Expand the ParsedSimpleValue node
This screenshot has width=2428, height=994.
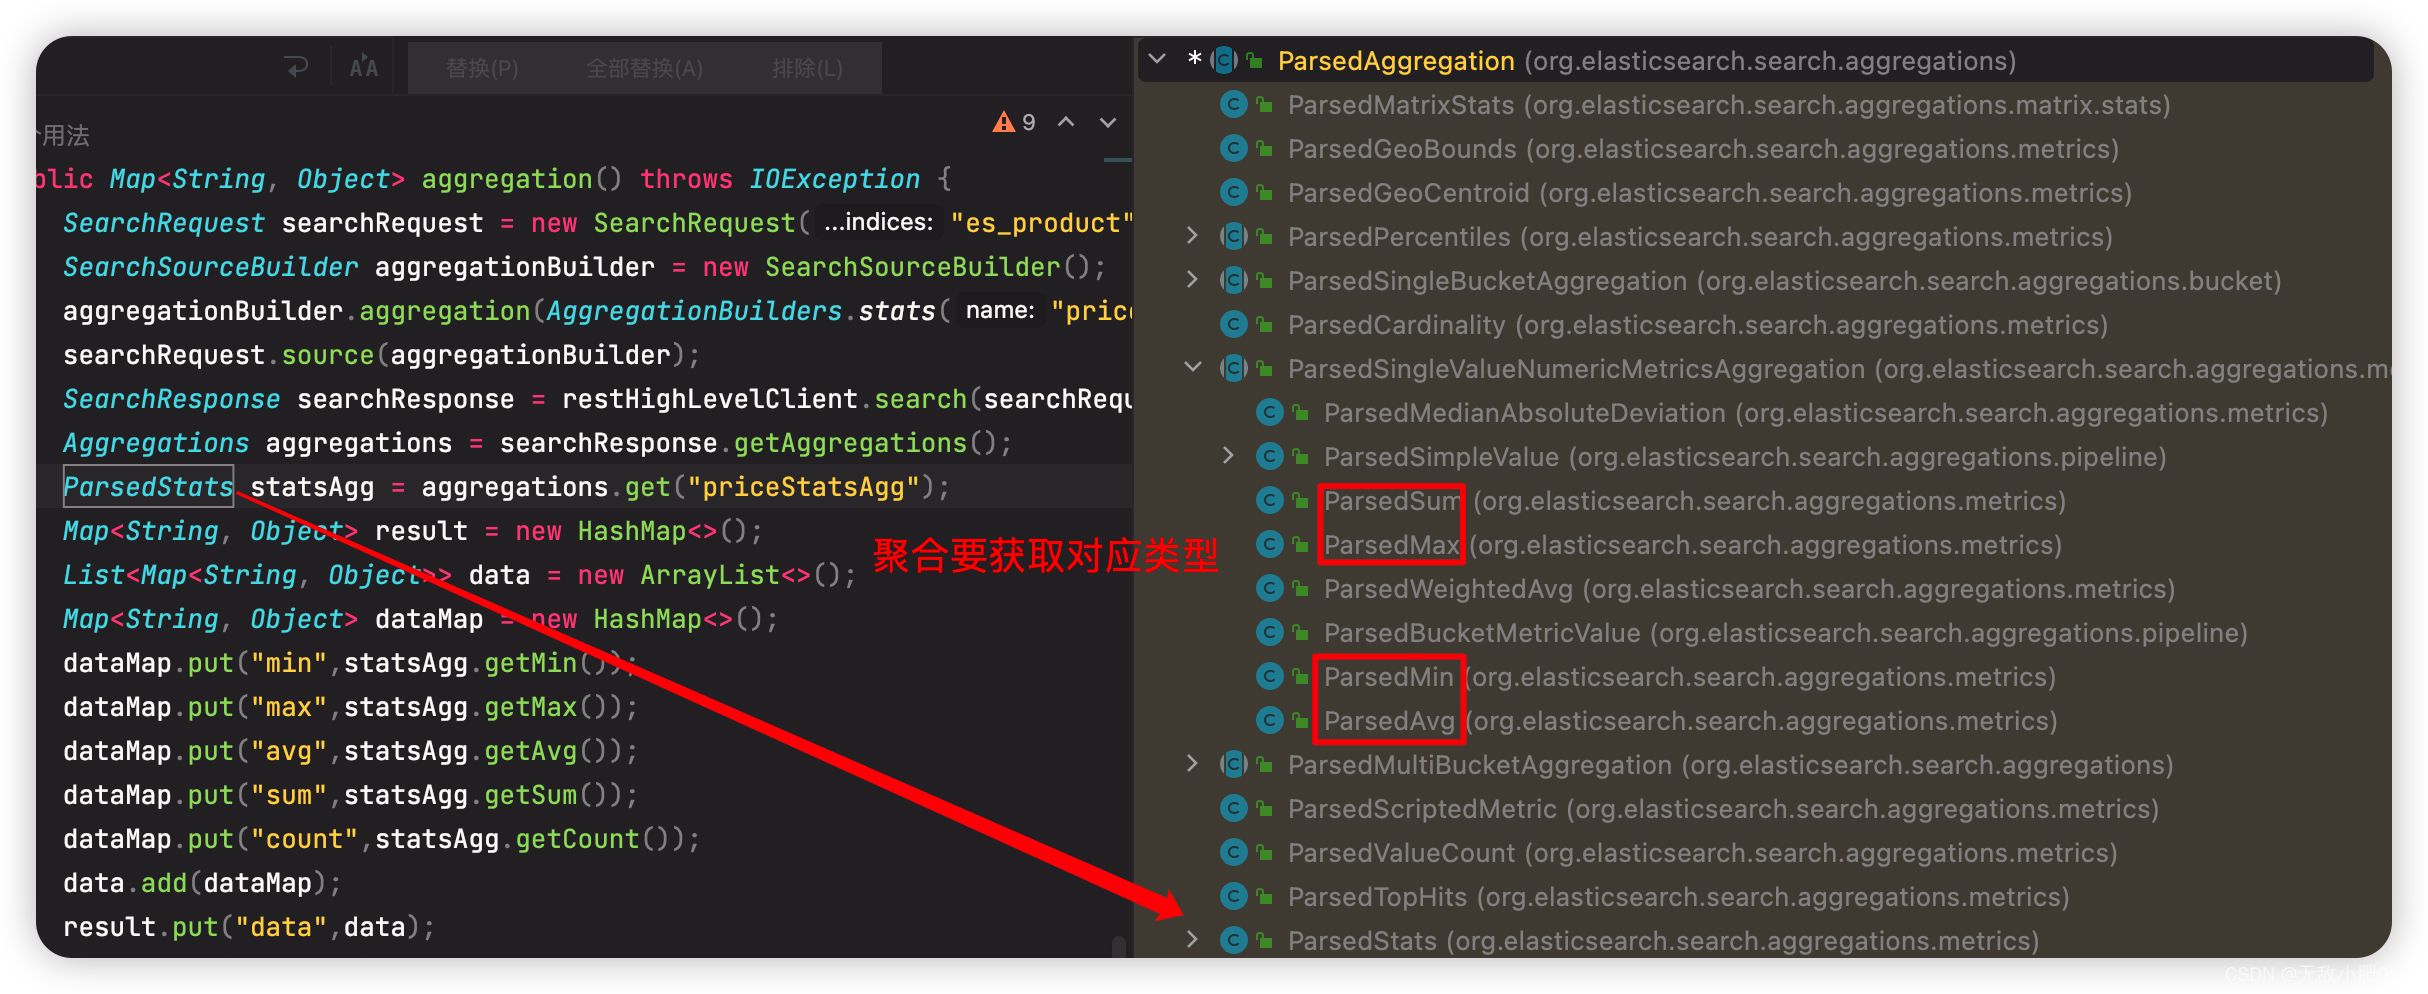click(x=1228, y=456)
